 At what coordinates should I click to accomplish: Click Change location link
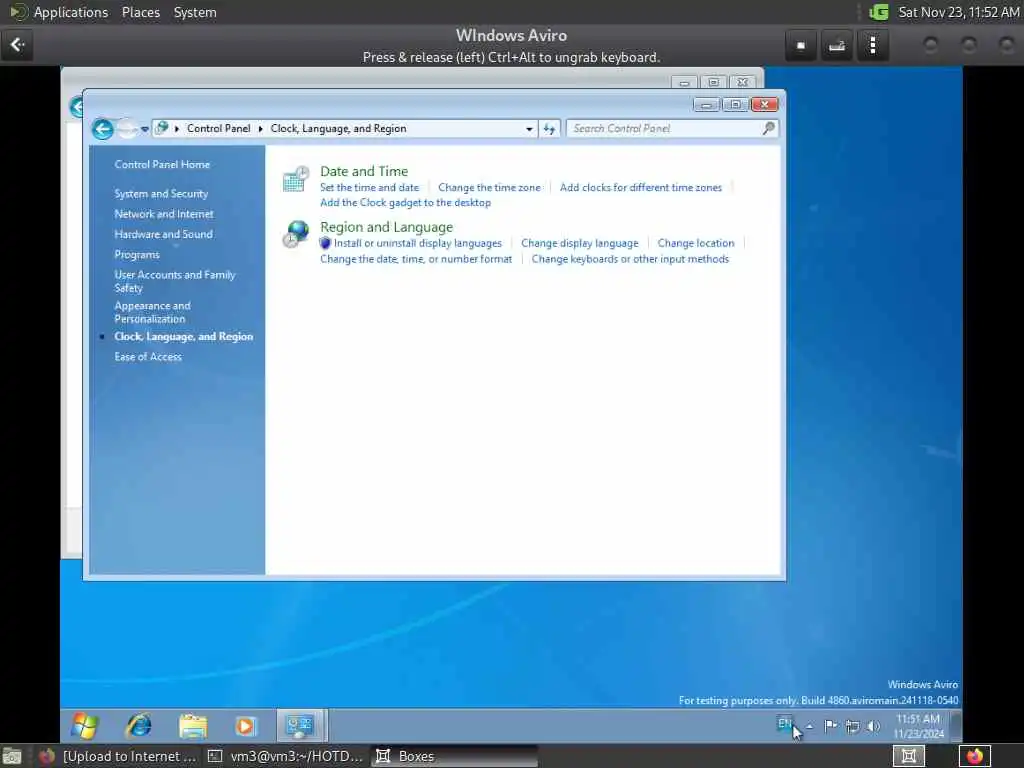click(x=696, y=243)
